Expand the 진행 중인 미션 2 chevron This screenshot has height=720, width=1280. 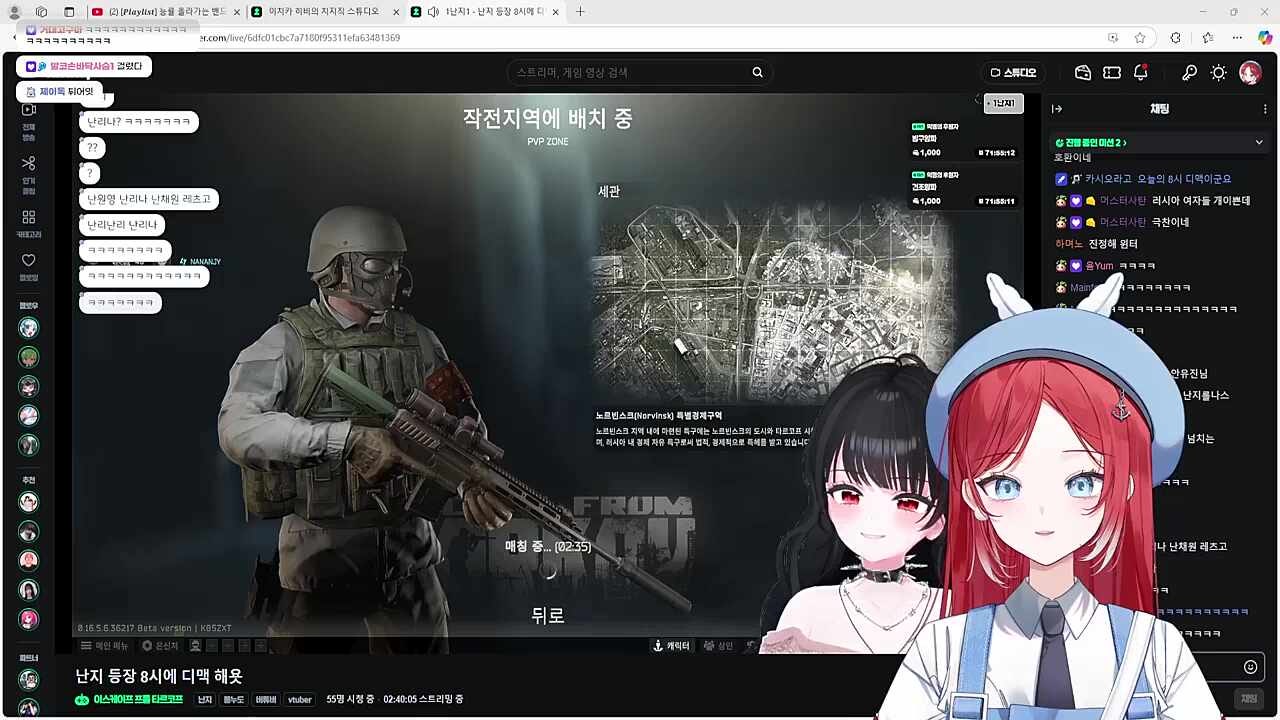tap(1259, 143)
